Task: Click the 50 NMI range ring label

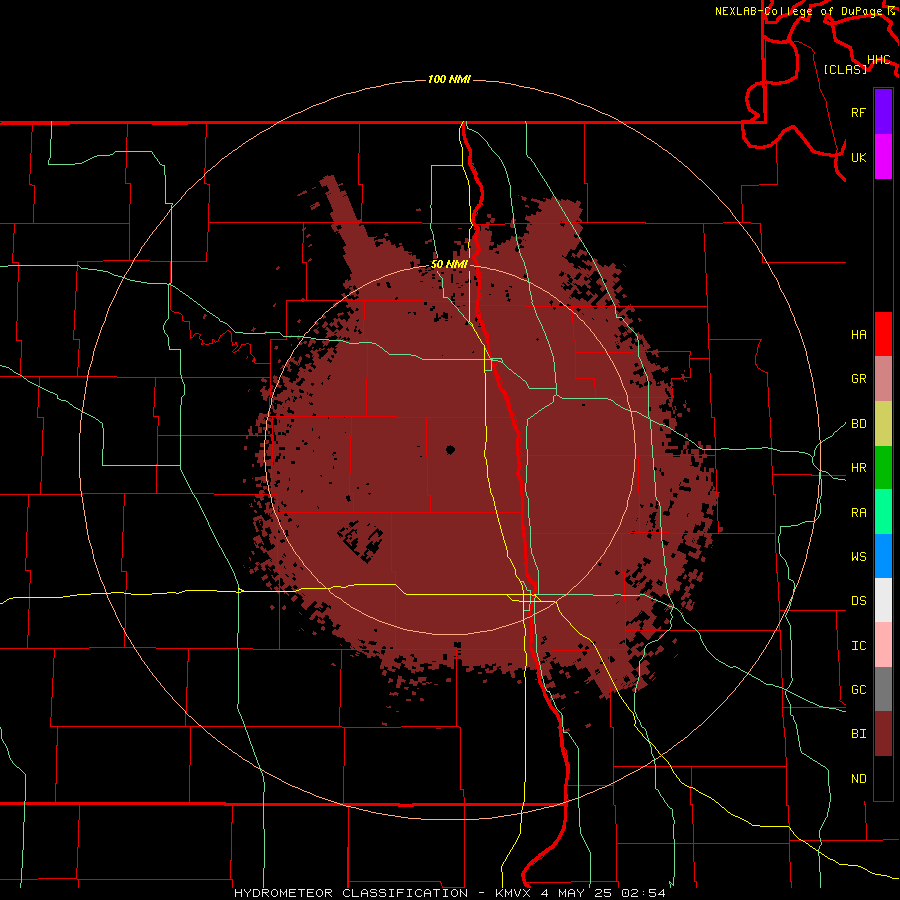Action: [449, 264]
